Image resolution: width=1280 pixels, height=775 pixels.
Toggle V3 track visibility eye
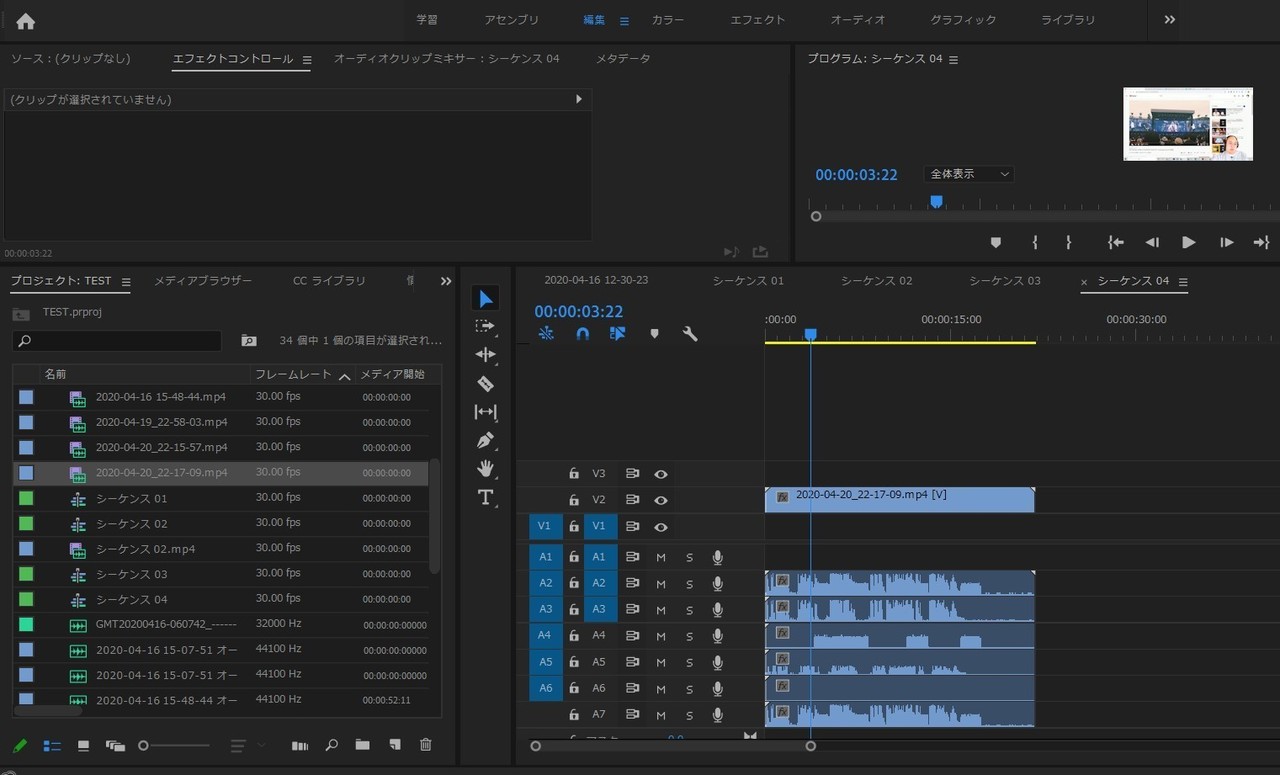point(661,474)
